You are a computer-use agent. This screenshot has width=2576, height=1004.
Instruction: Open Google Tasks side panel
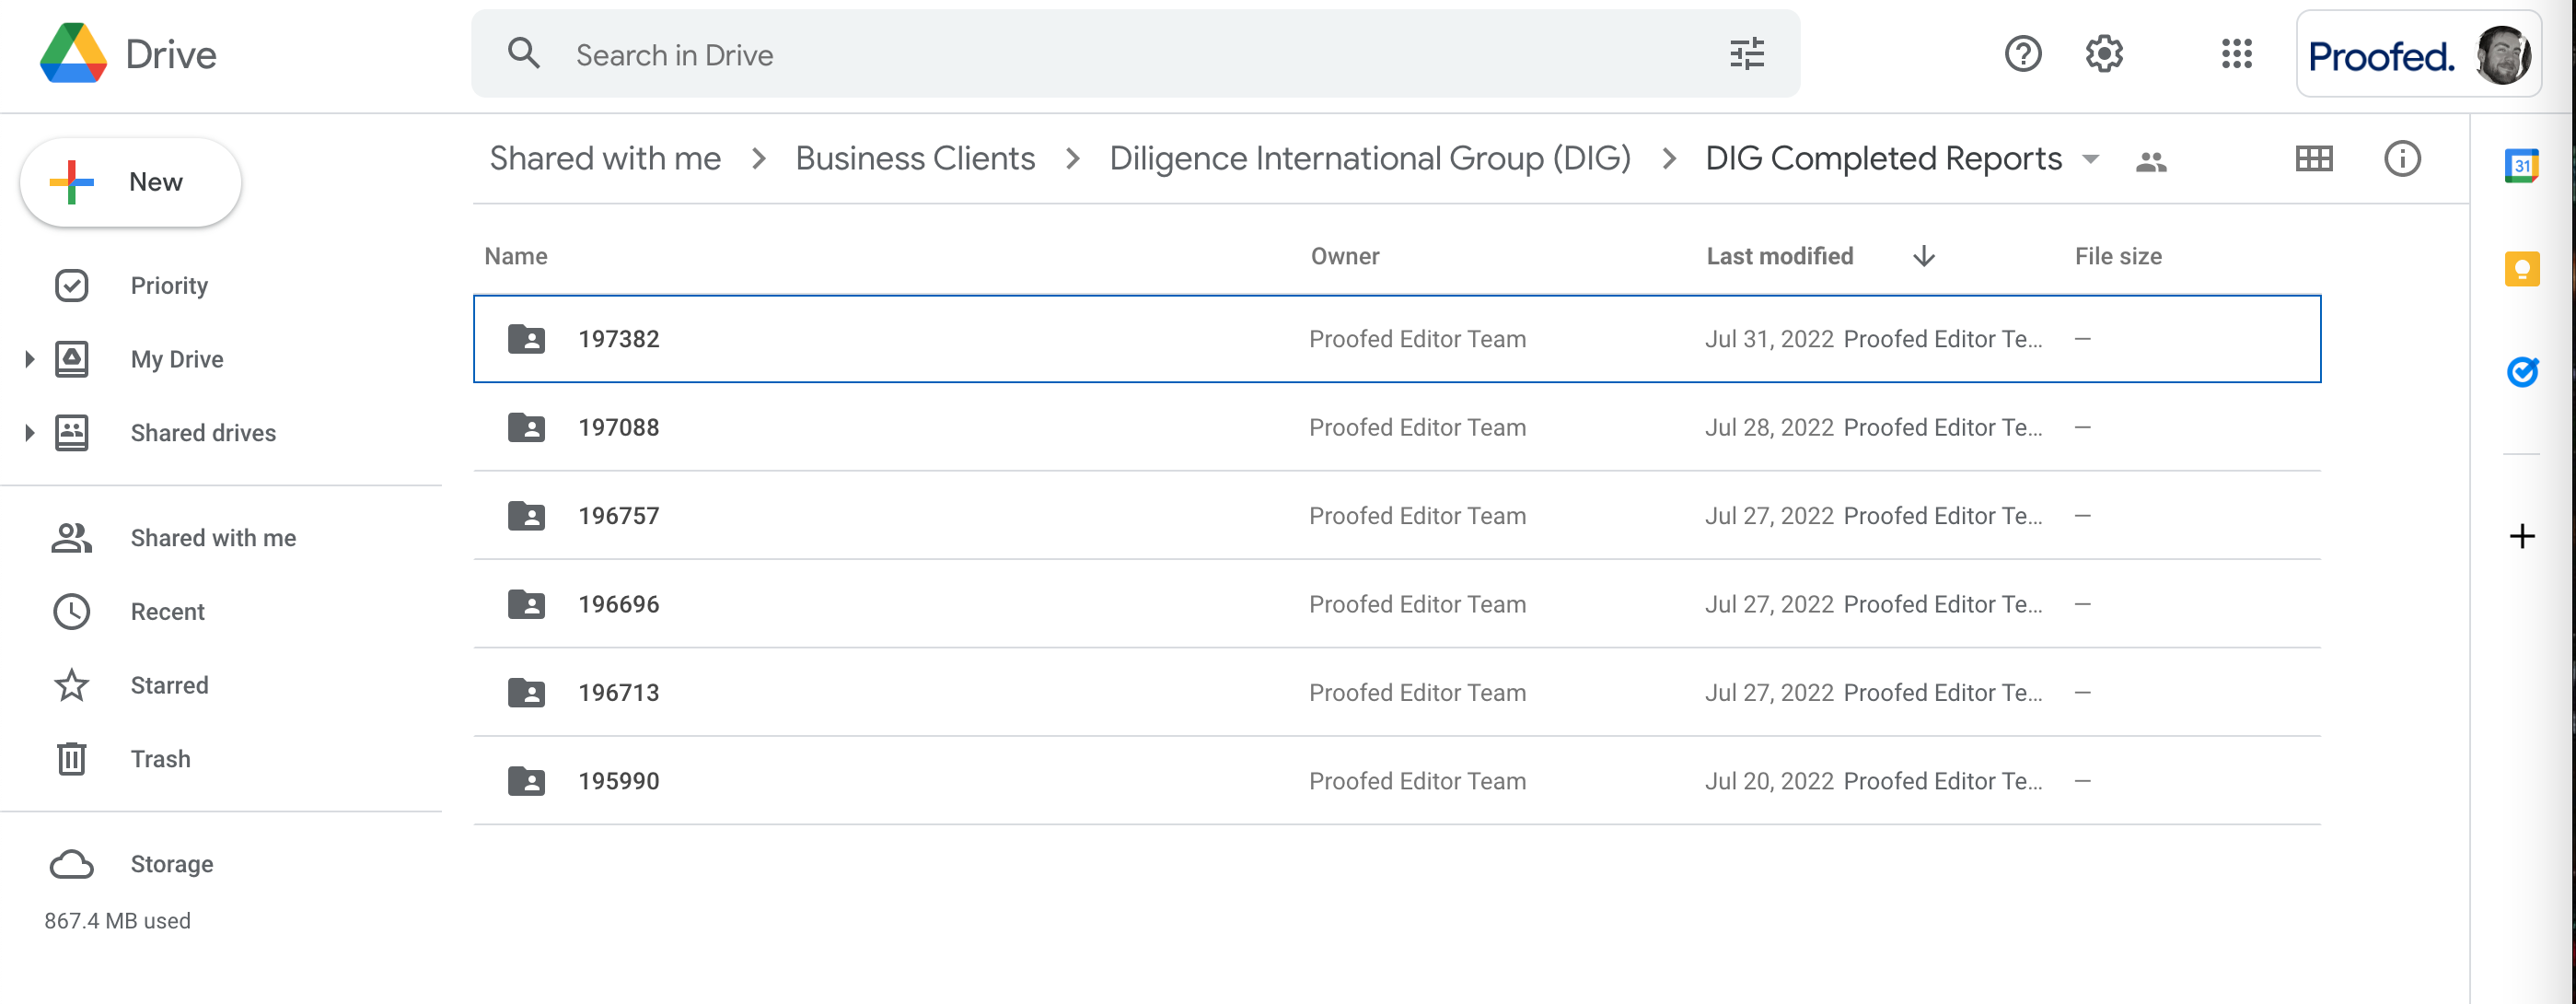[x=2524, y=372]
